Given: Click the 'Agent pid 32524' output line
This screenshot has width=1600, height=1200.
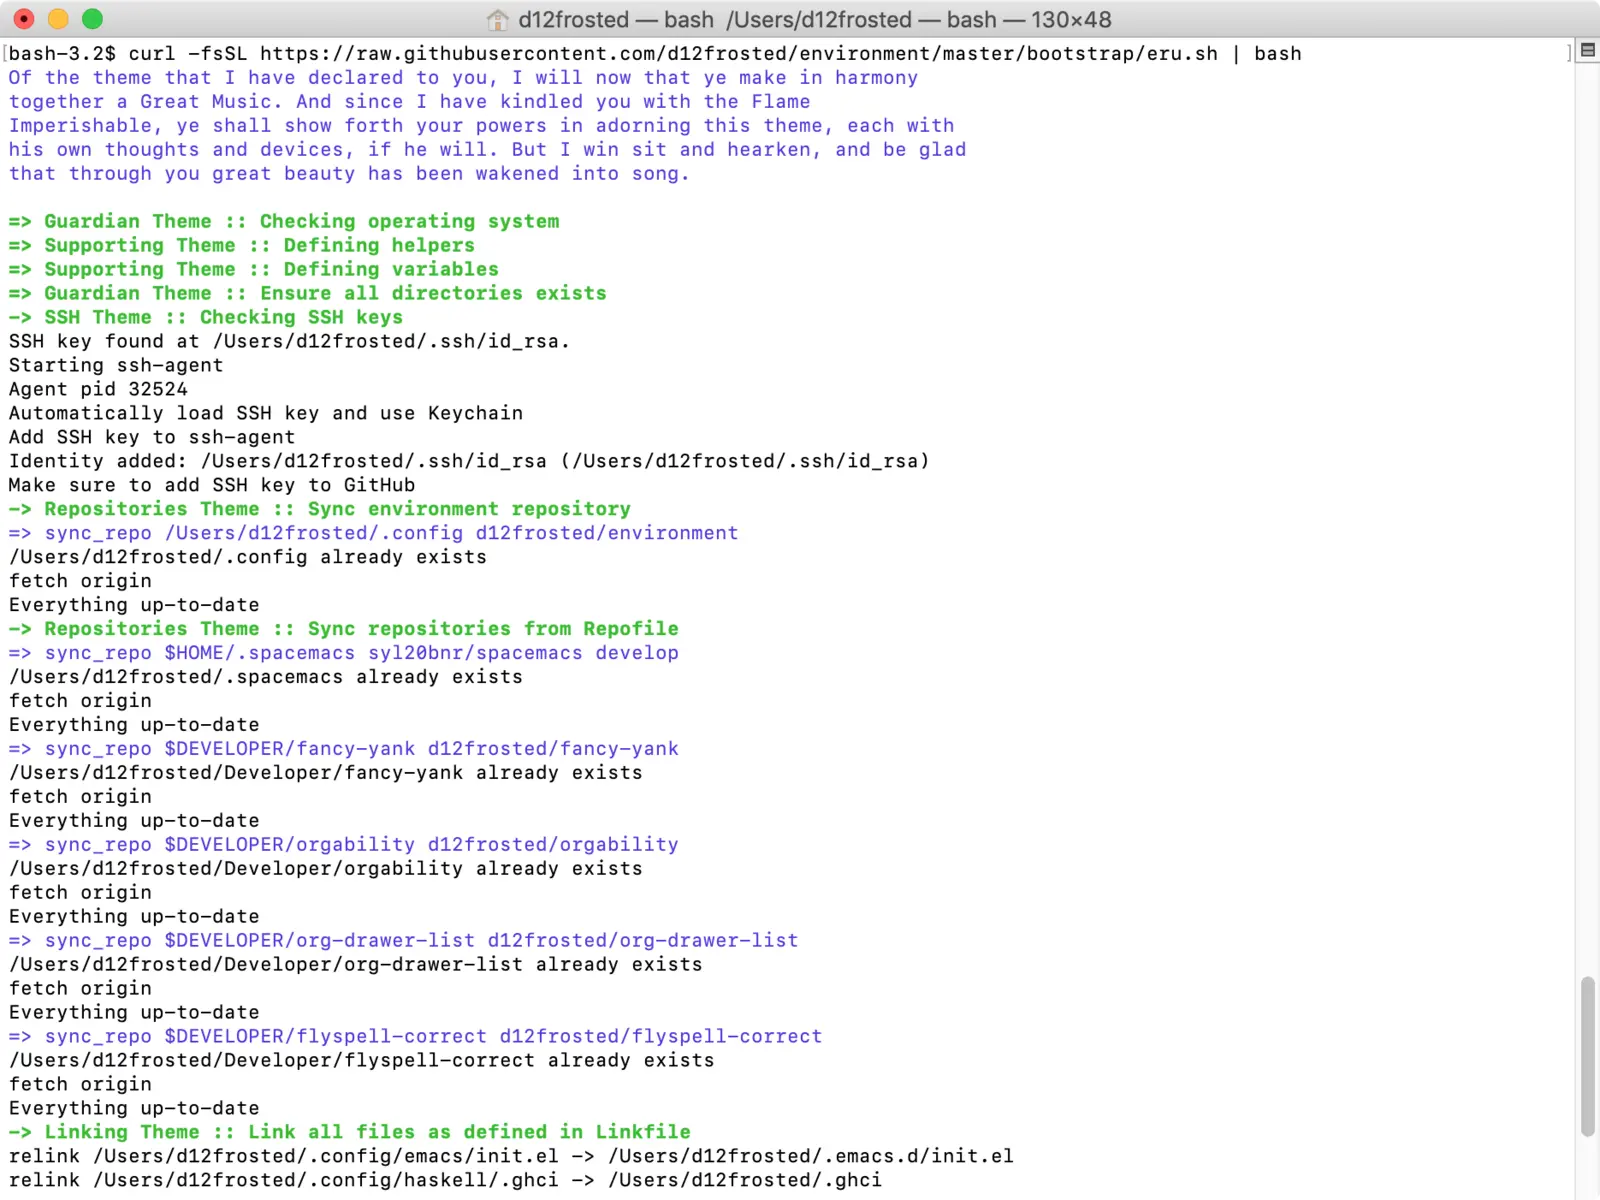Looking at the screenshot, I should [x=98, y=389].
